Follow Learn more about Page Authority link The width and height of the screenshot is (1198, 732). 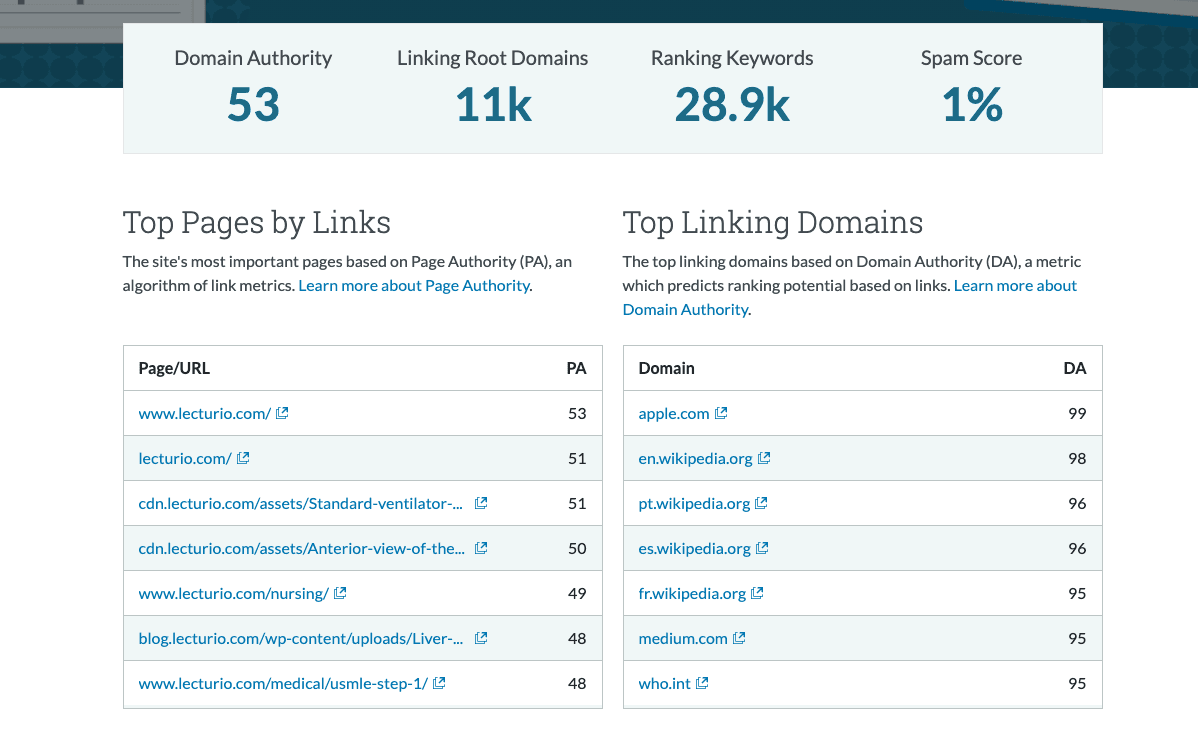(414, 286)
